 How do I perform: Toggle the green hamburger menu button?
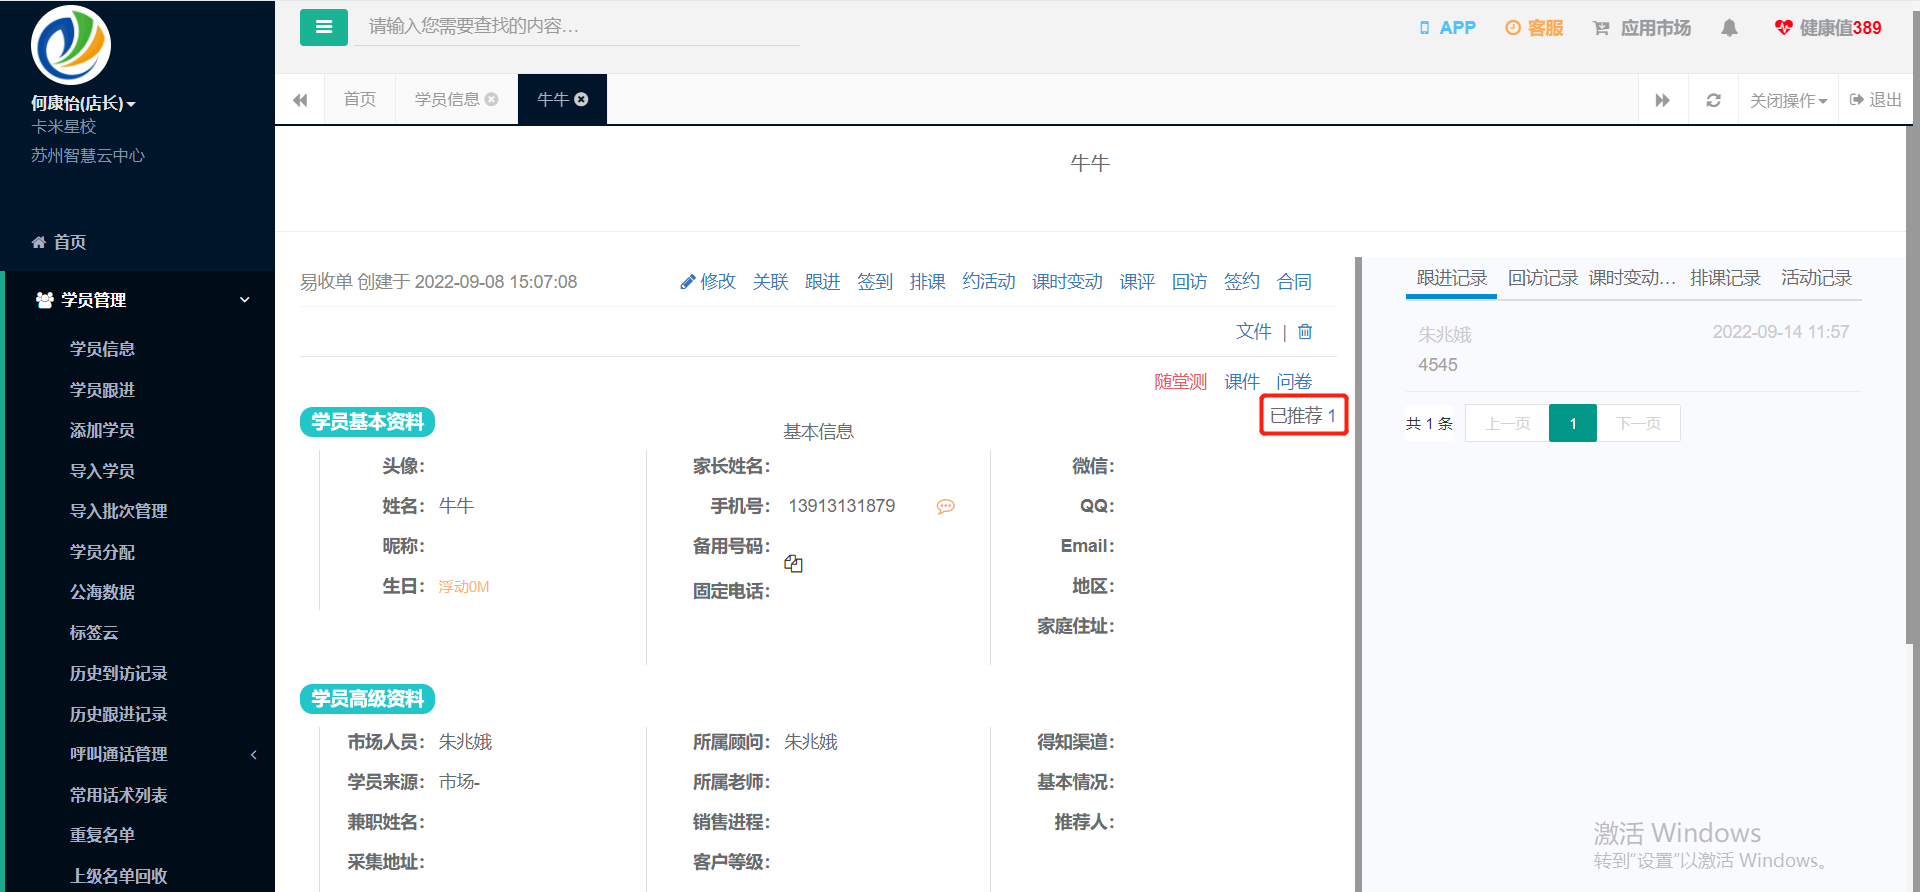tap(324, 27)
